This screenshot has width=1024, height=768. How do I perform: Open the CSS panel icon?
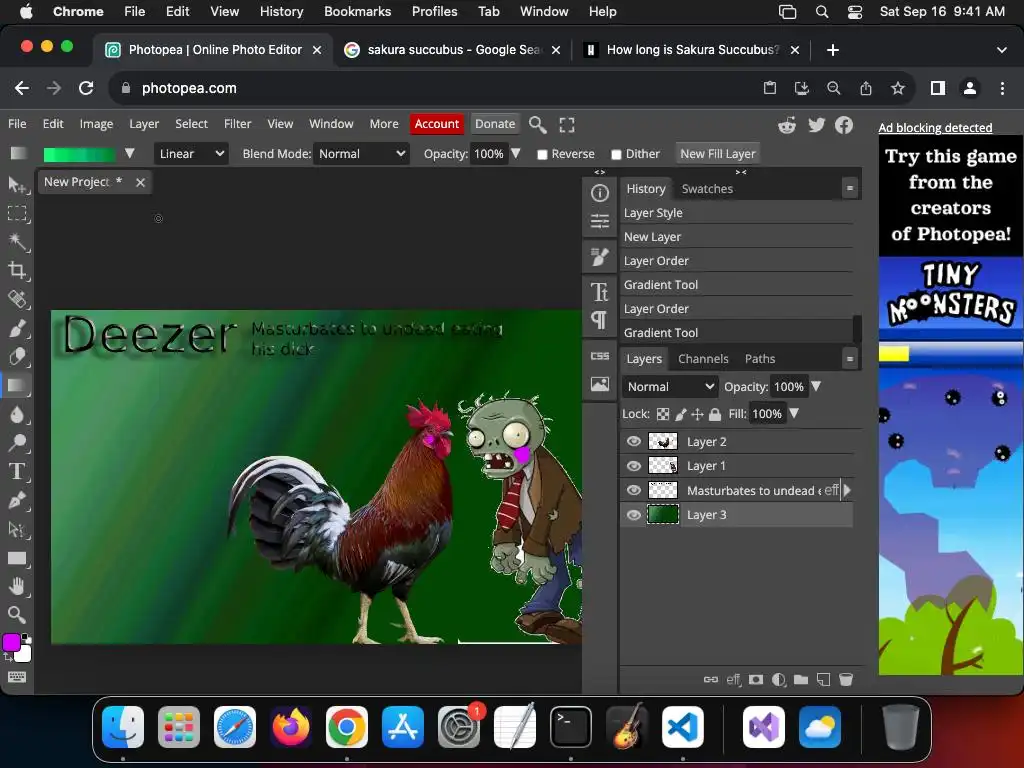(600, 356)
